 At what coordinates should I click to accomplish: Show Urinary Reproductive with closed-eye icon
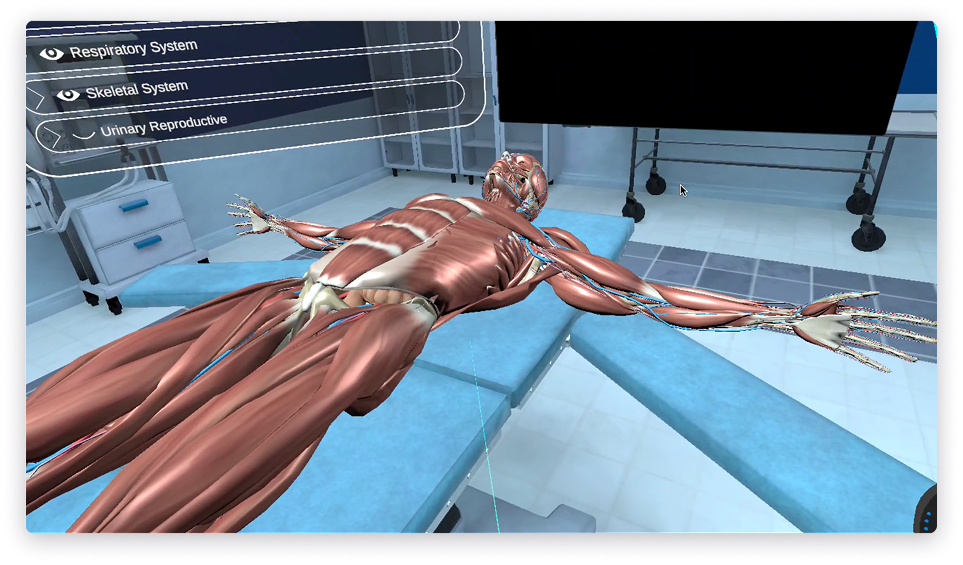pos(83,133)
